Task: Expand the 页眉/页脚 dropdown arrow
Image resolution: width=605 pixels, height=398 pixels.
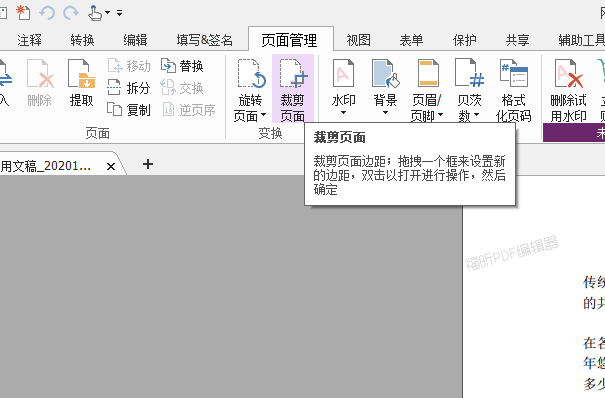Action: pos(441,115)
